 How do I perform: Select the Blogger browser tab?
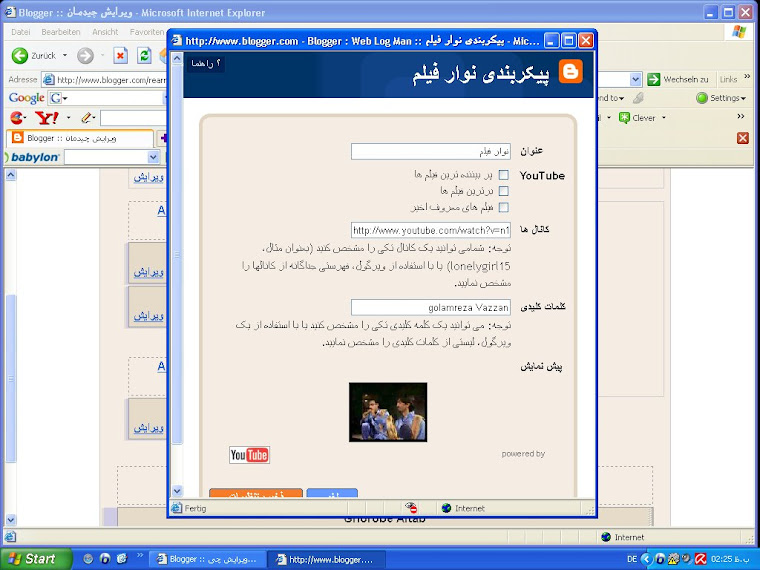click(80, 138)
